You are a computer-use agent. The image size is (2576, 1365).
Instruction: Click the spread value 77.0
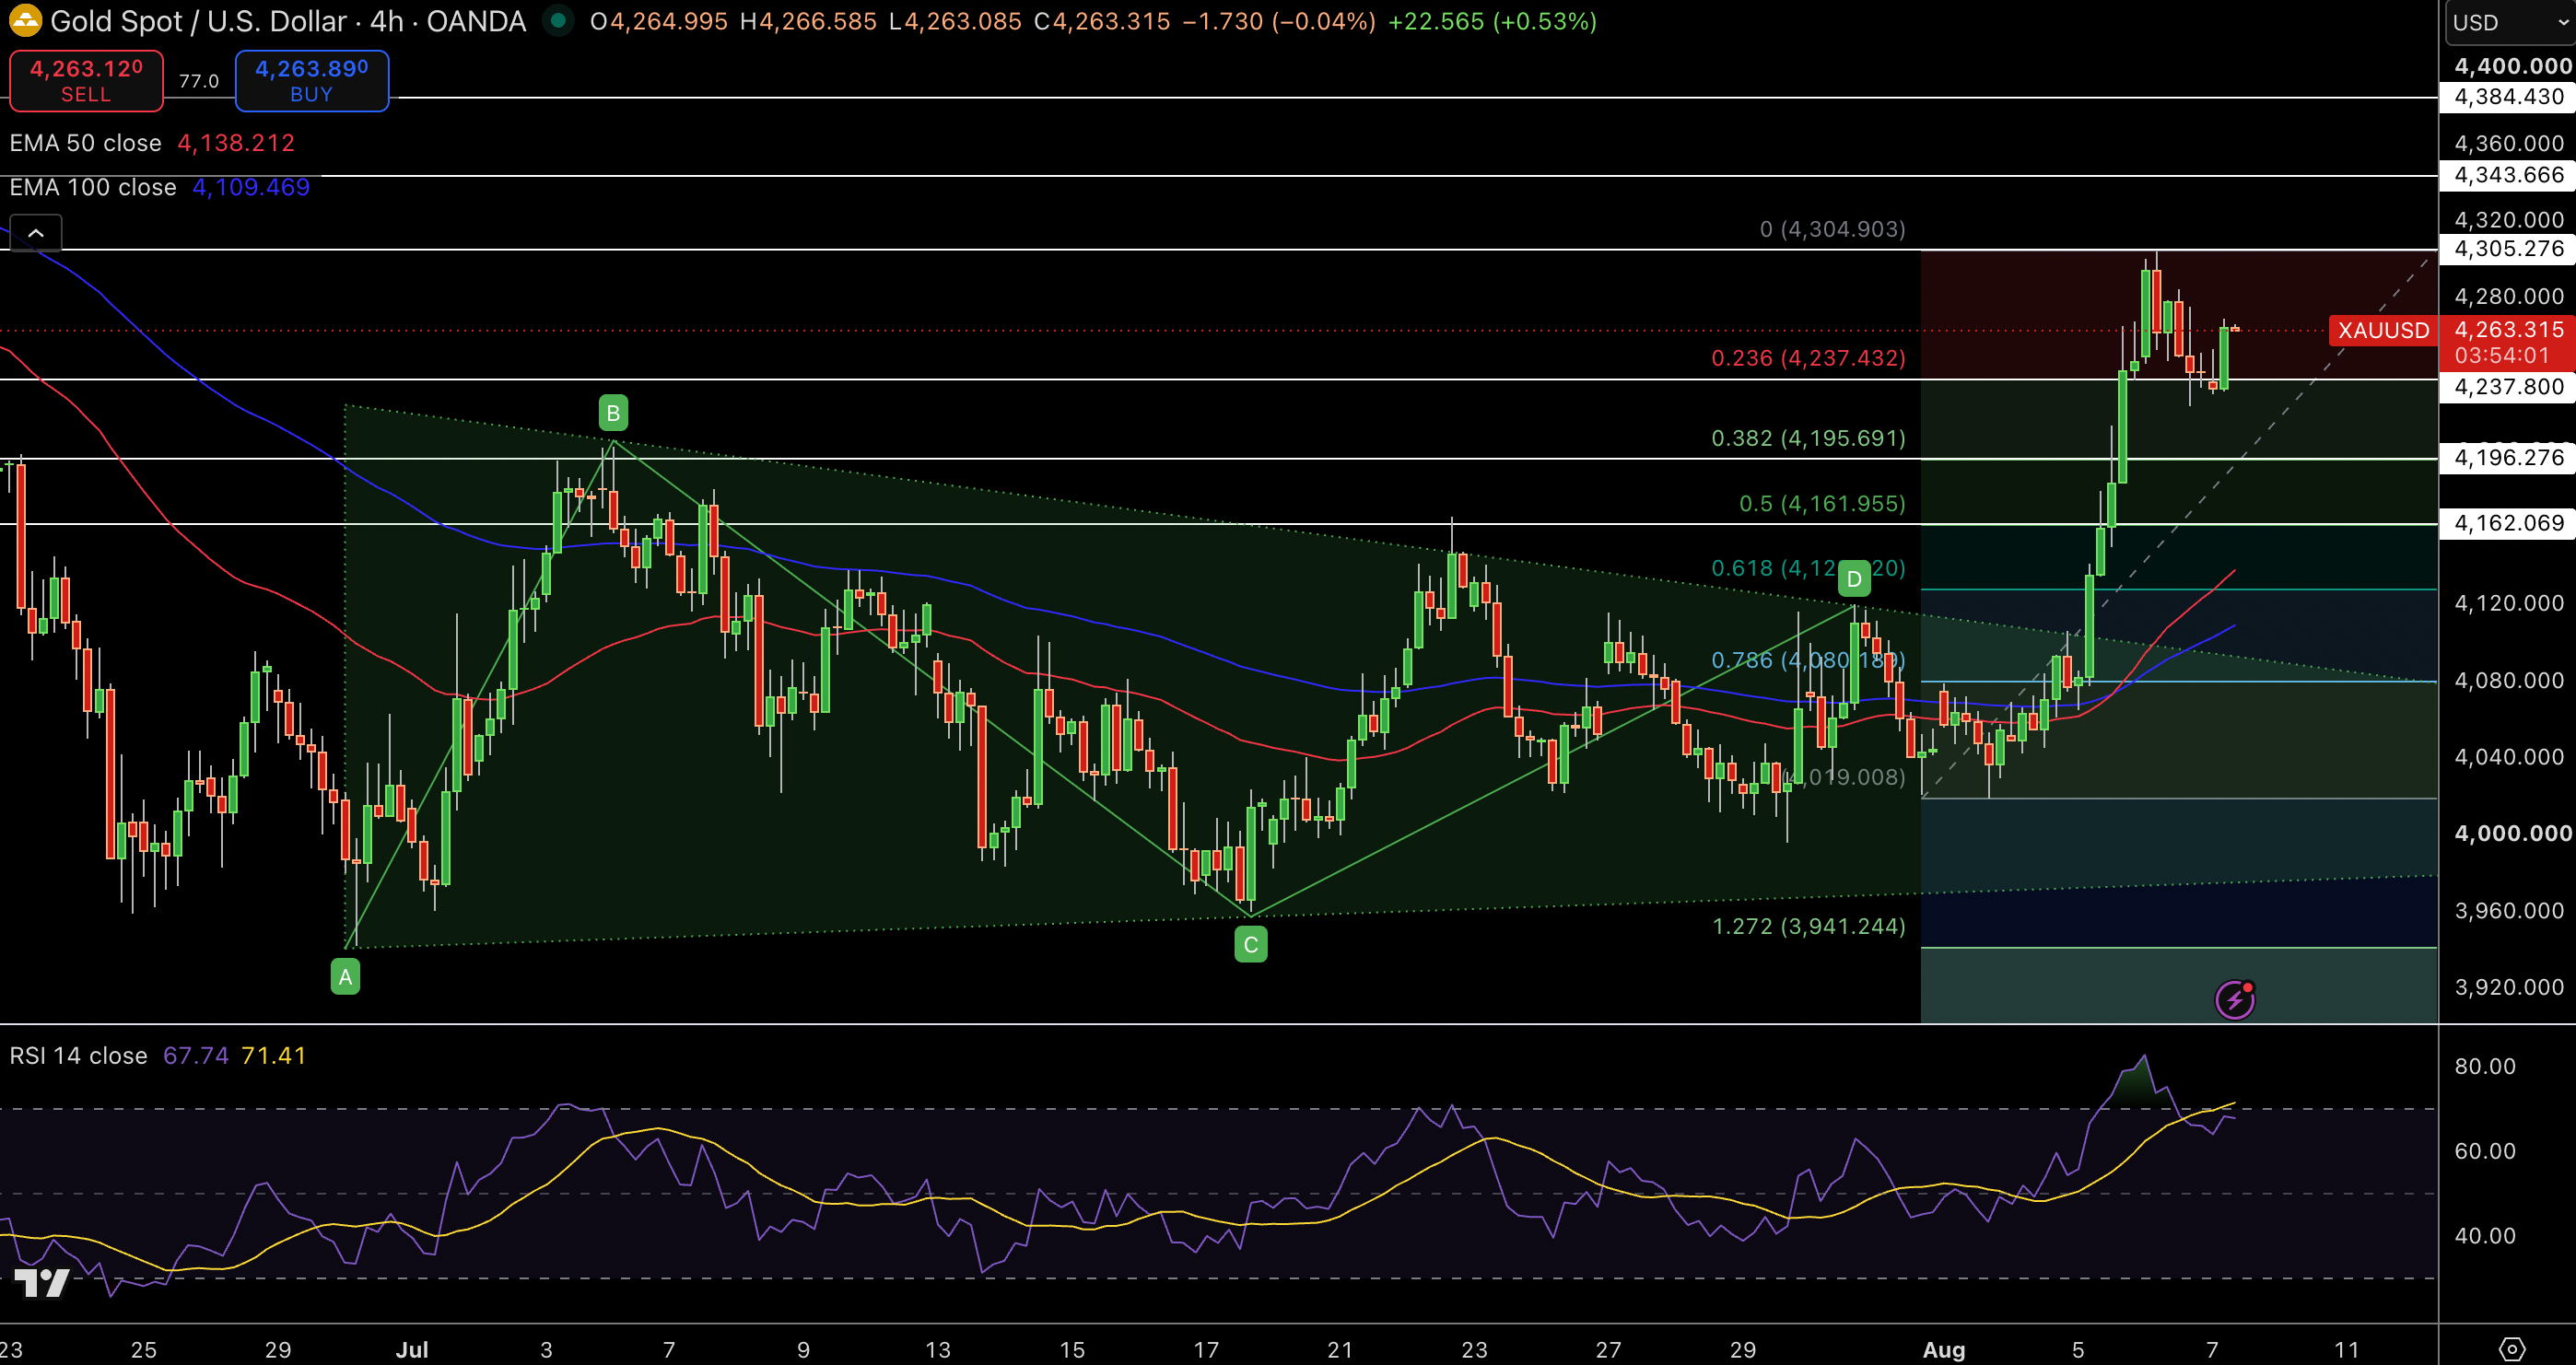pos(199,81)
